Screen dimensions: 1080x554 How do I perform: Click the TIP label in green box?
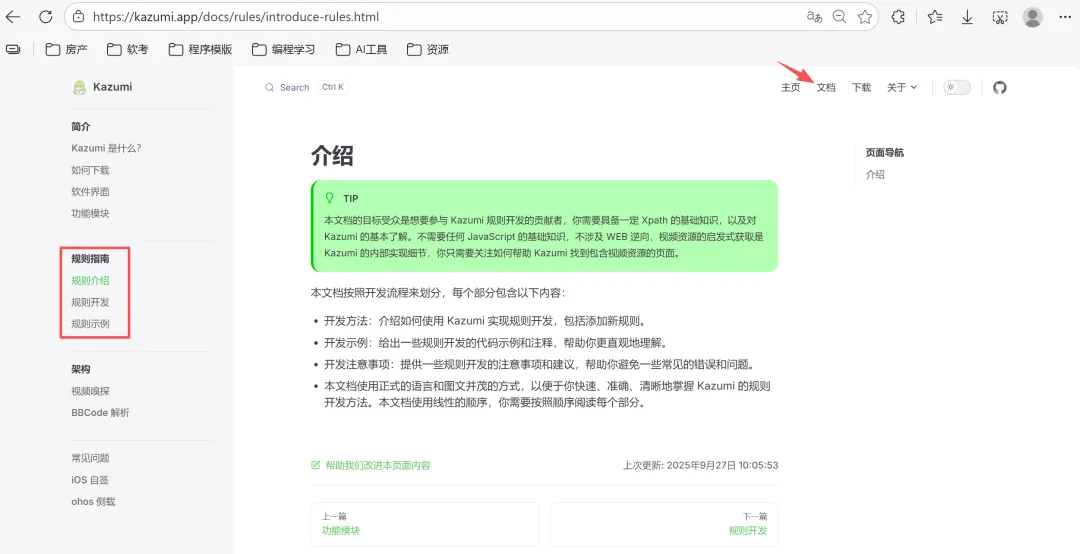(351, 198)
